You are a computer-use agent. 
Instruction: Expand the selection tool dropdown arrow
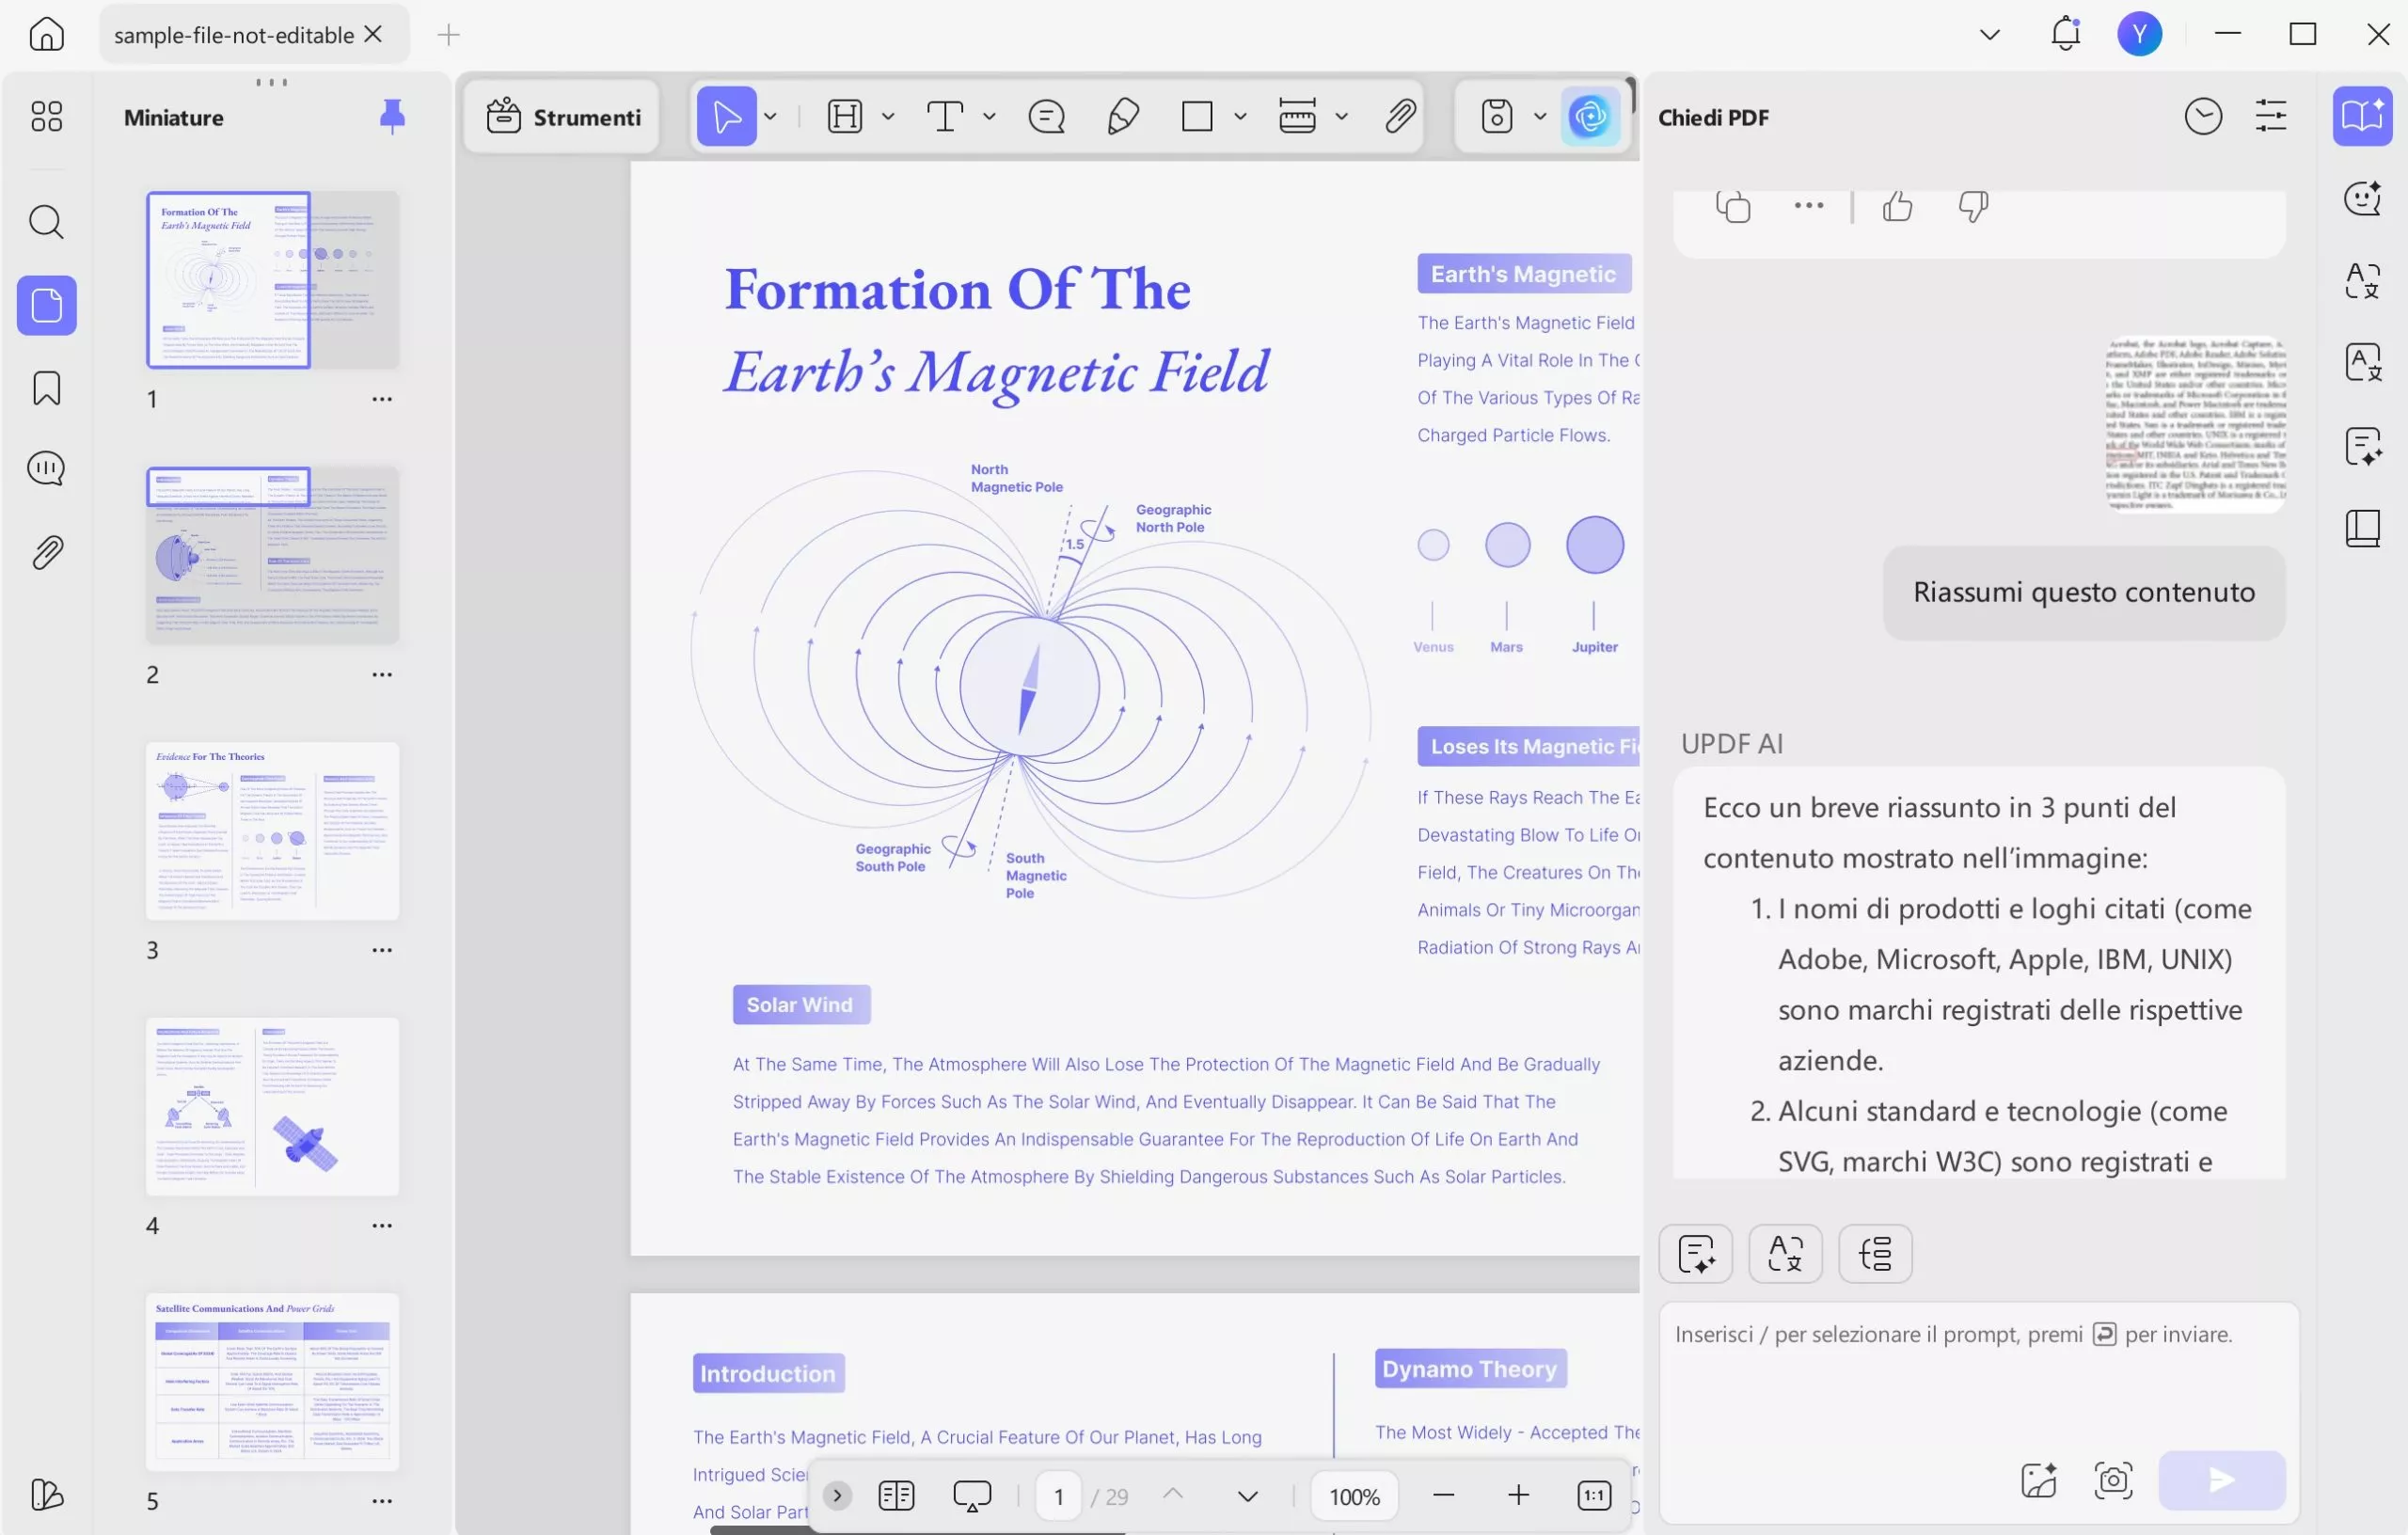coord(771,117)
